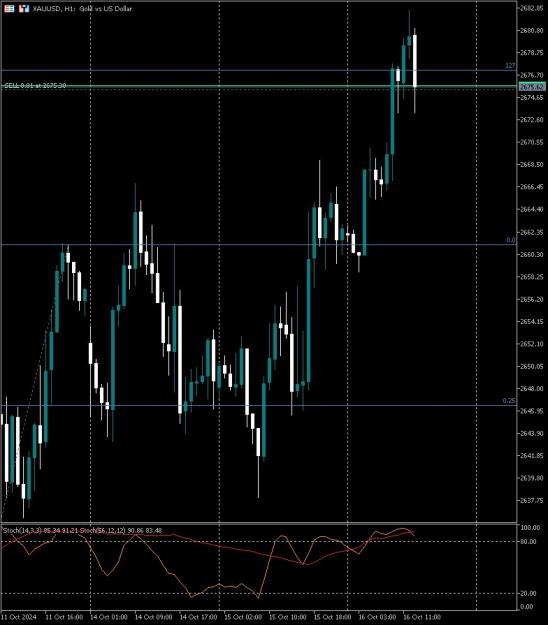Screen dimensions: 548x625
Task: Click the 2680.80 price scale value
Action: [x=532, y=30]
